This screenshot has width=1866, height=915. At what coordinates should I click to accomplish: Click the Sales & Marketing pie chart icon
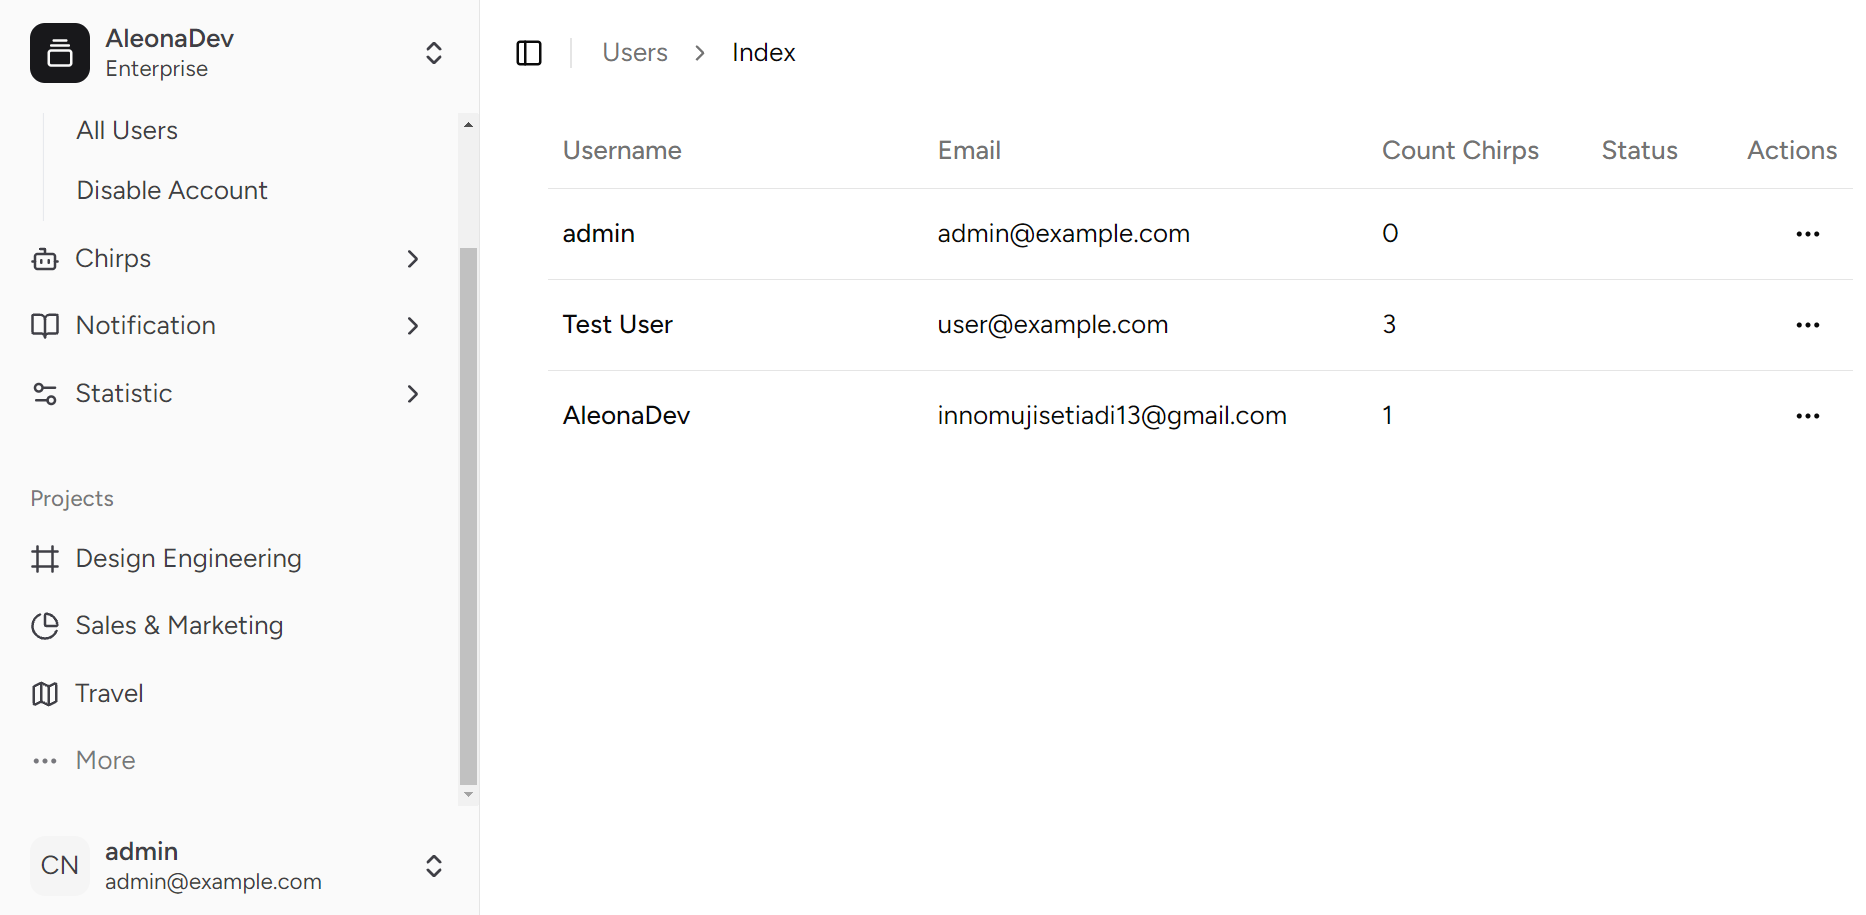point(45,626)
